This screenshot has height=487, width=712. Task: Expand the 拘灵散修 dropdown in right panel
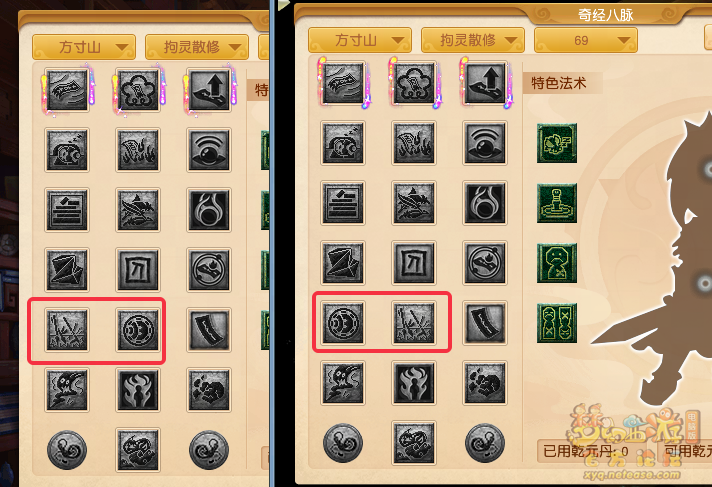pyautogui.click(x=473, y=40)
